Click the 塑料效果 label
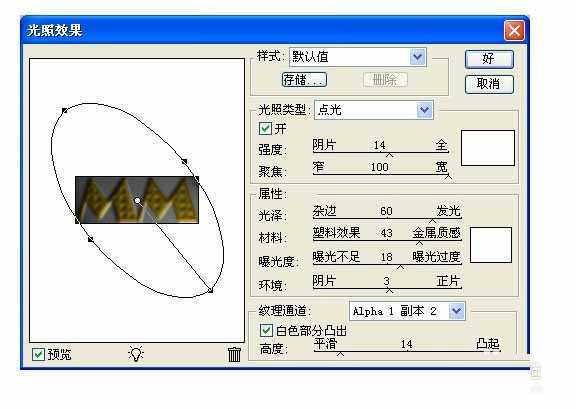 pos(336,233)
